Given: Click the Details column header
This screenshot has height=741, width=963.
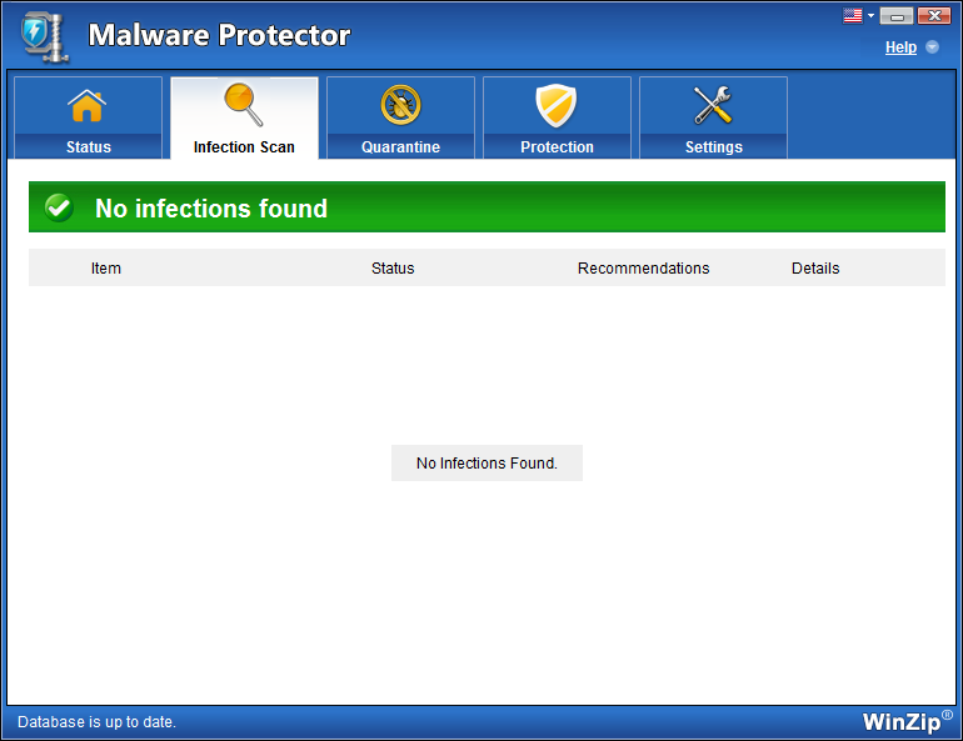Looking at the screenshot, I should pos(815,268).
